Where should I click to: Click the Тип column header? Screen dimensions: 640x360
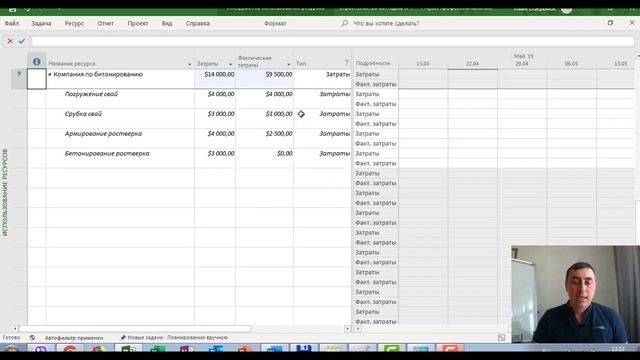301,63
